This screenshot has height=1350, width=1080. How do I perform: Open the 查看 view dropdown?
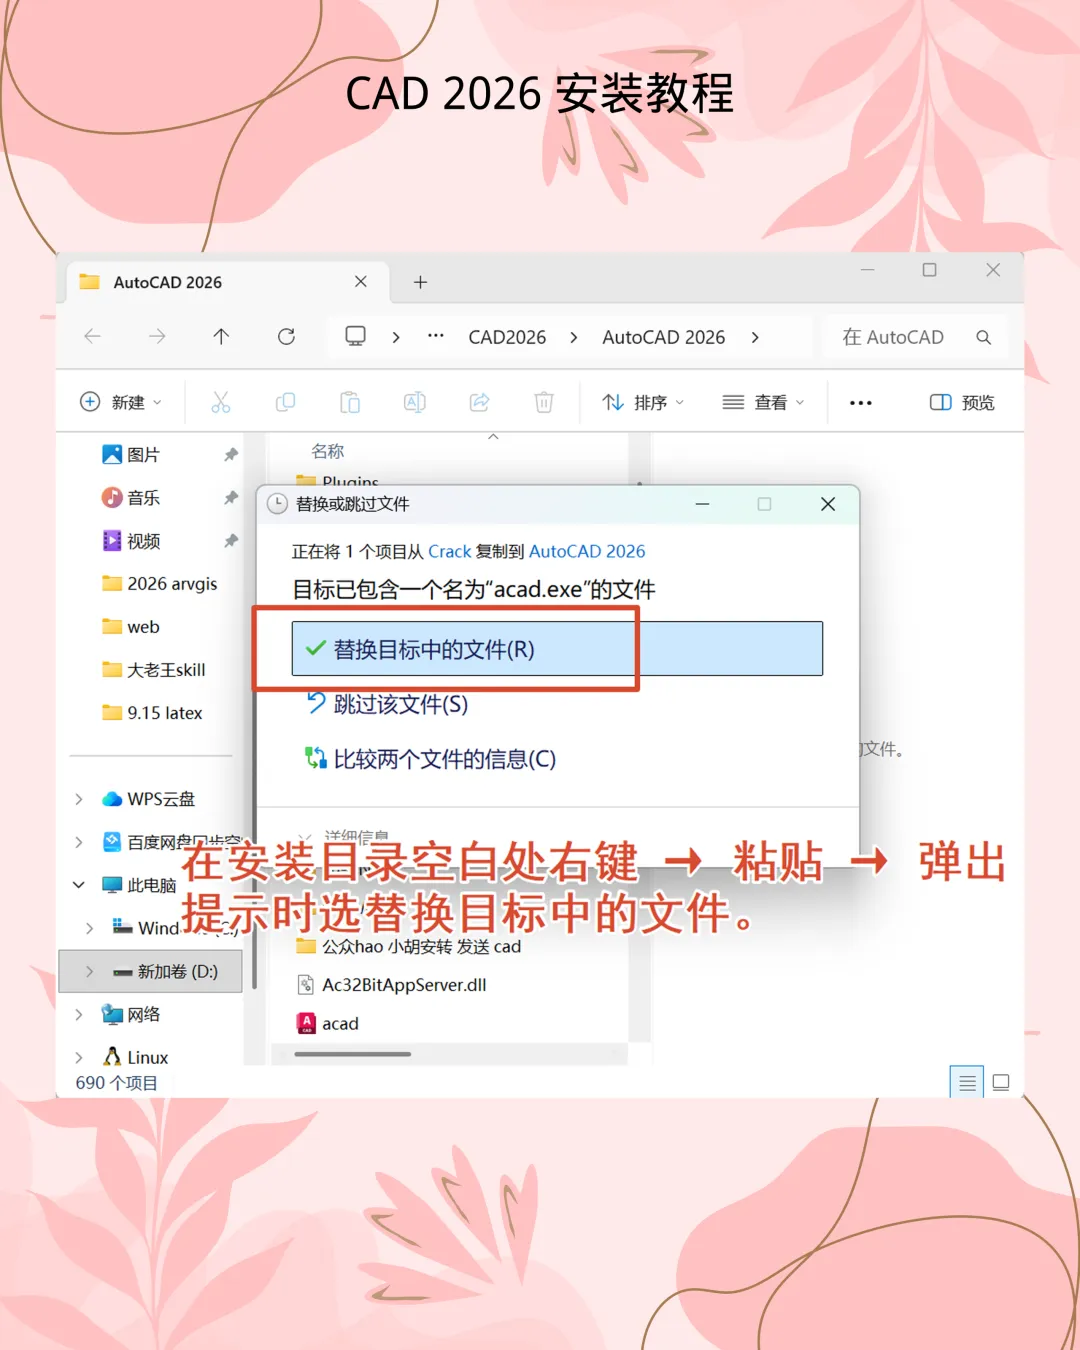[763, 402]
